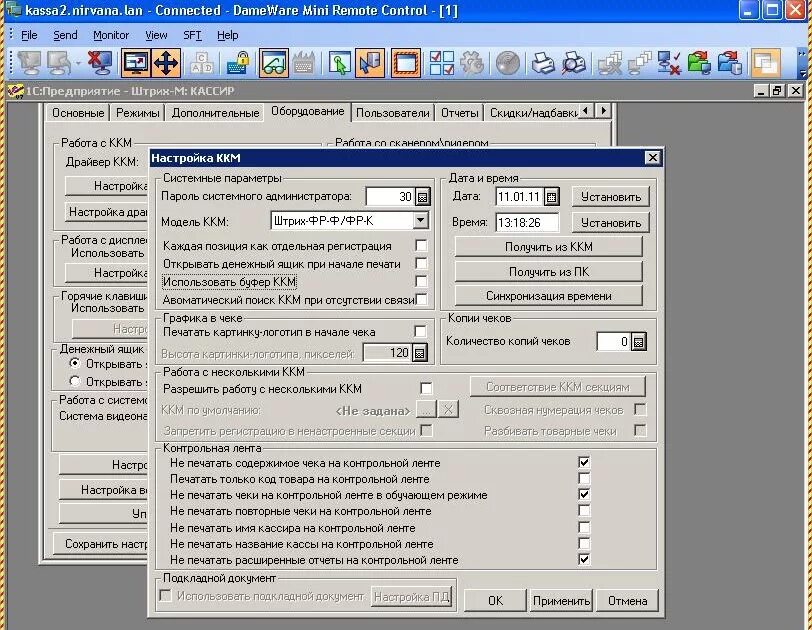
Task: Click the striped-border window toolbar icon
Action: 405,63
